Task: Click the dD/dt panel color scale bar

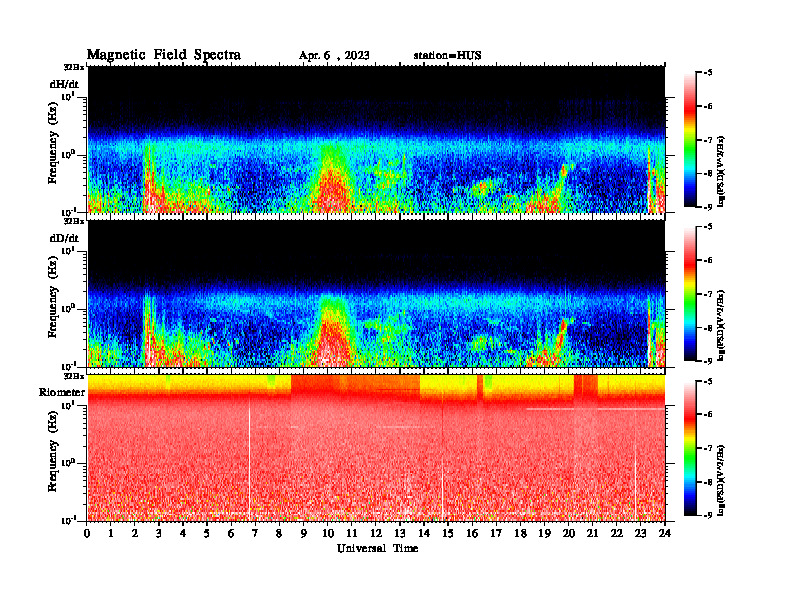Action: pyautogui.click(x=689, y=294)
